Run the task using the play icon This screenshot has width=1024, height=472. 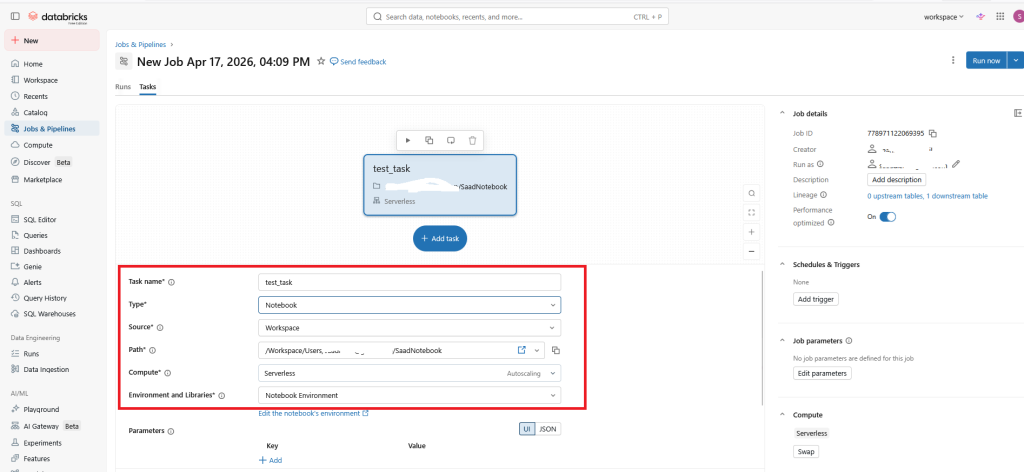point(408,141)
